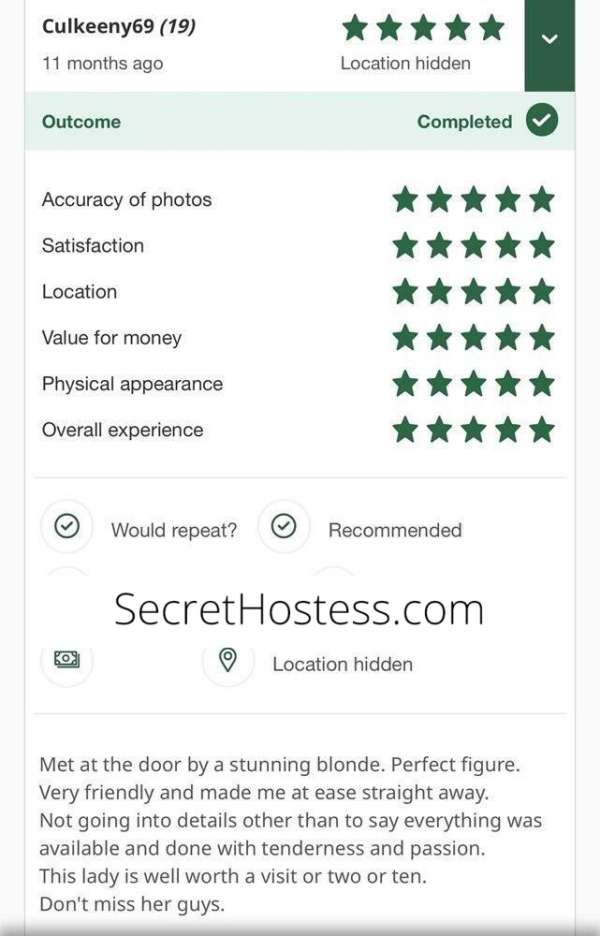
Task: Click the Completed status label
Action: 464,122
